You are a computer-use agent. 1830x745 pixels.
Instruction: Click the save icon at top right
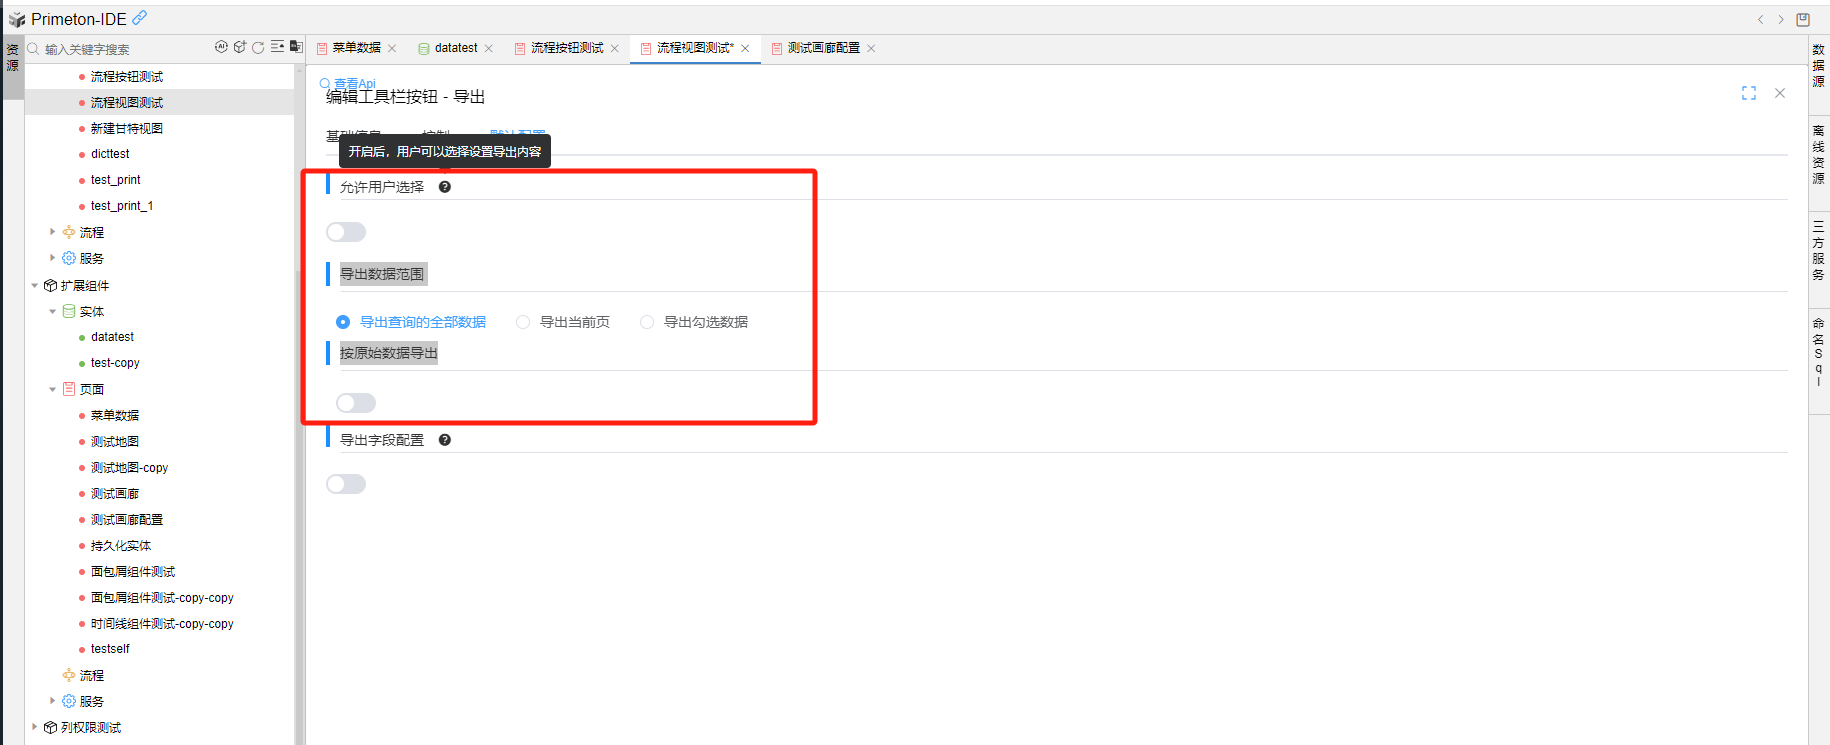(1803, 19)
